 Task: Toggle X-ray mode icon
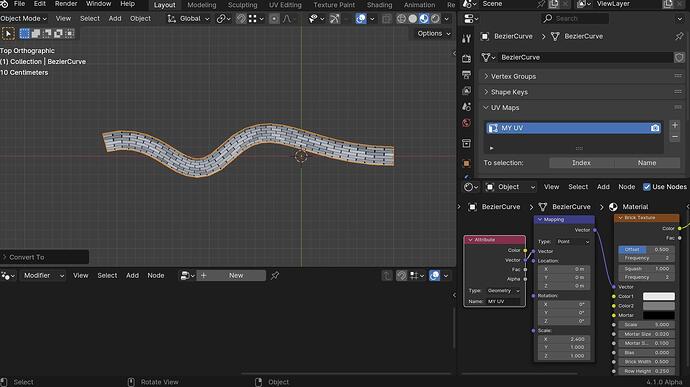[386, 18]
